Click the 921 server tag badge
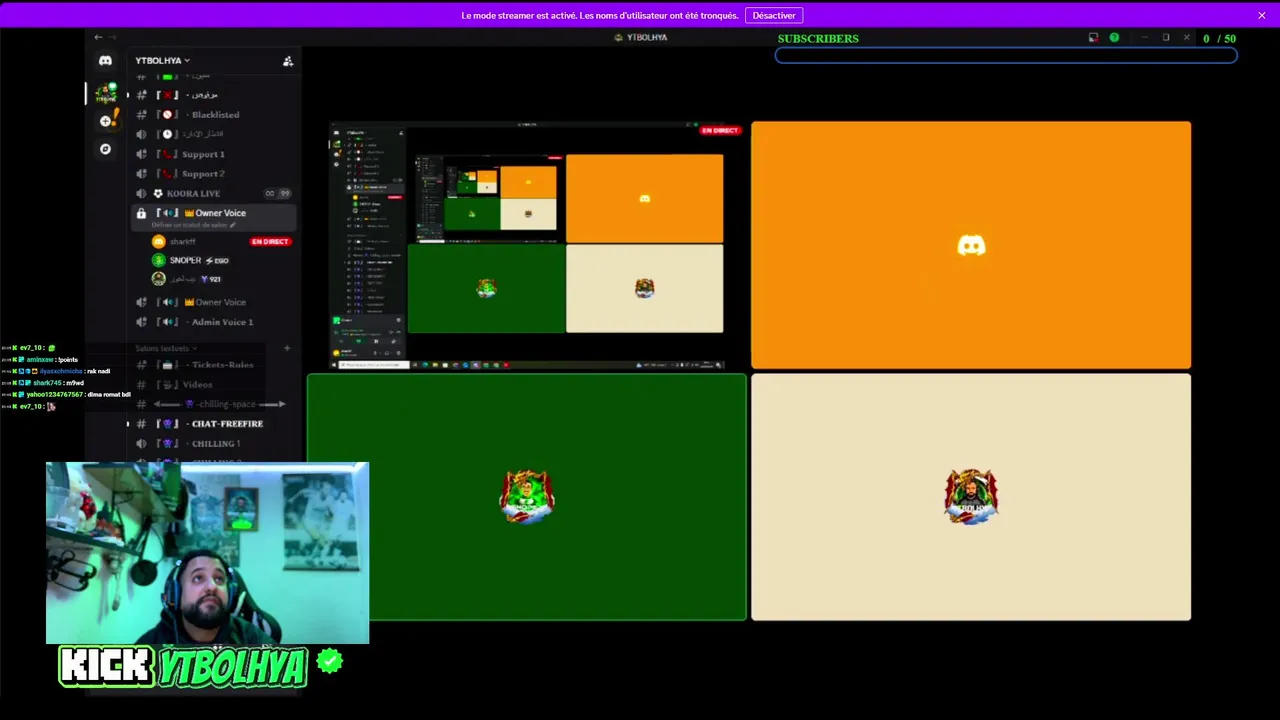The height and width of the screenshot is (720, 1280). [211, 279]
